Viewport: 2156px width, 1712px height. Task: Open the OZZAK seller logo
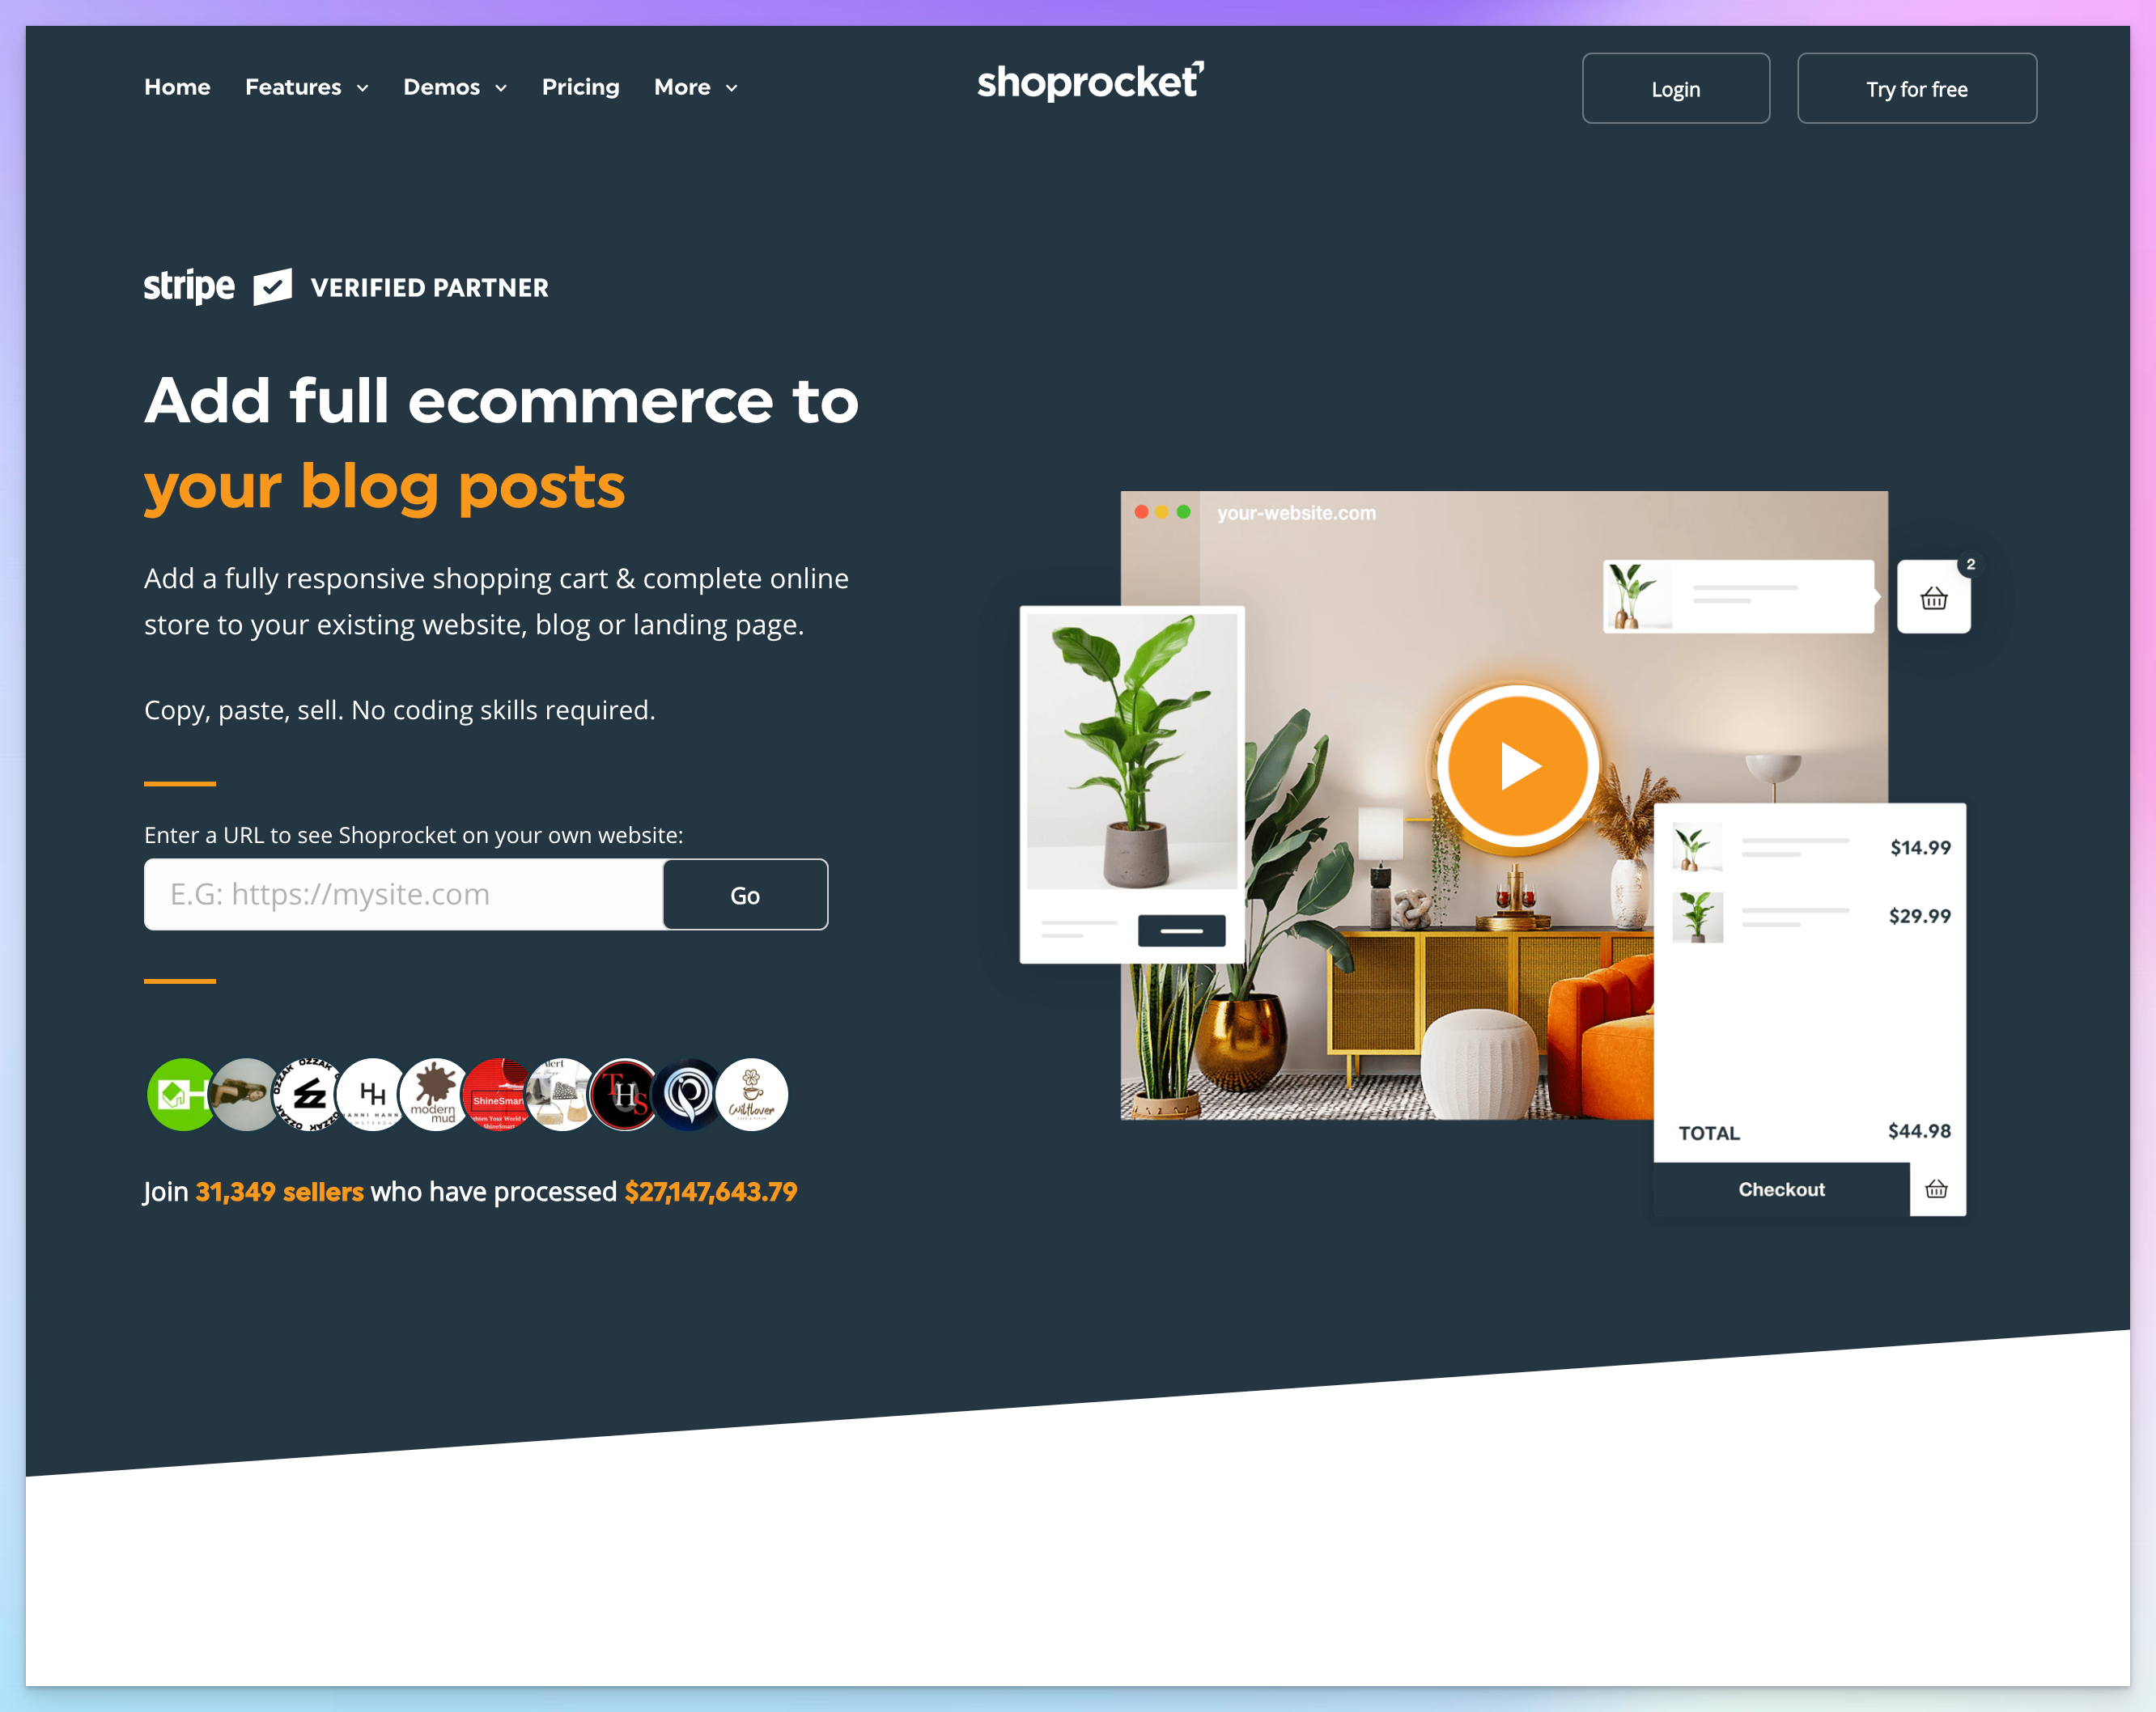point(309,1094)
